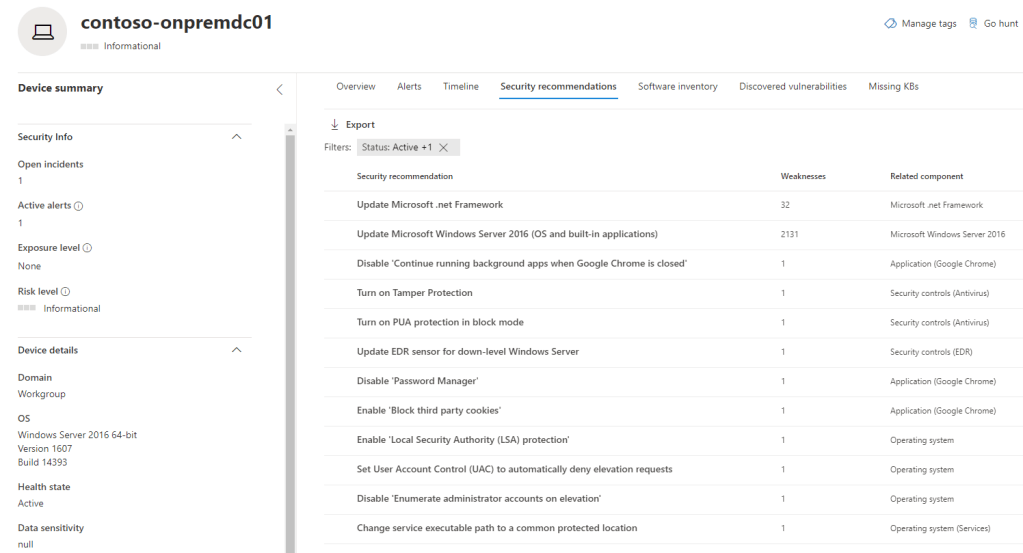1023x553 pixels.
Task: Switch to the Overview tab
Action: 355,87
